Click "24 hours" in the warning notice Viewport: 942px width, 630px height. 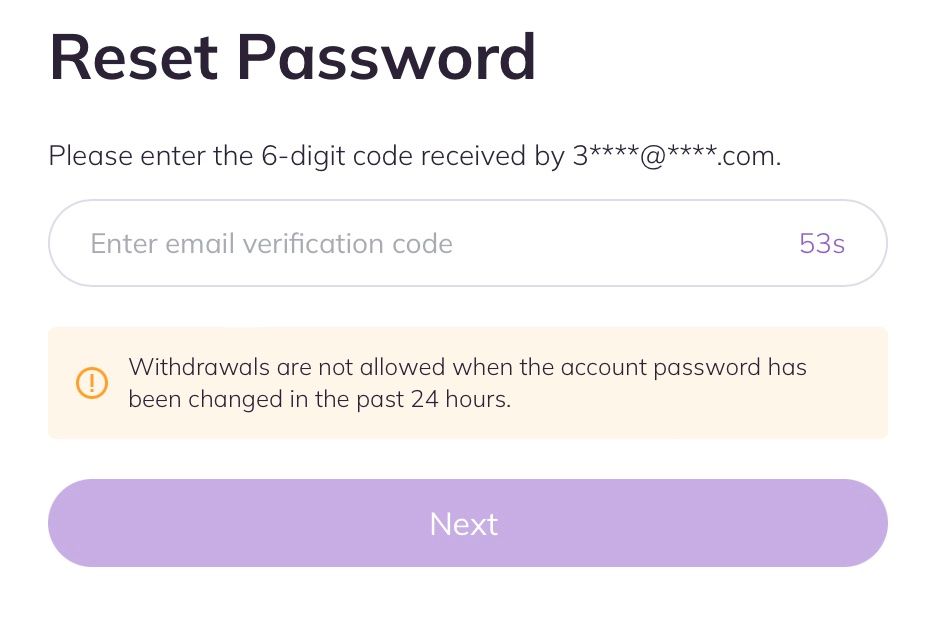point(459,400)
